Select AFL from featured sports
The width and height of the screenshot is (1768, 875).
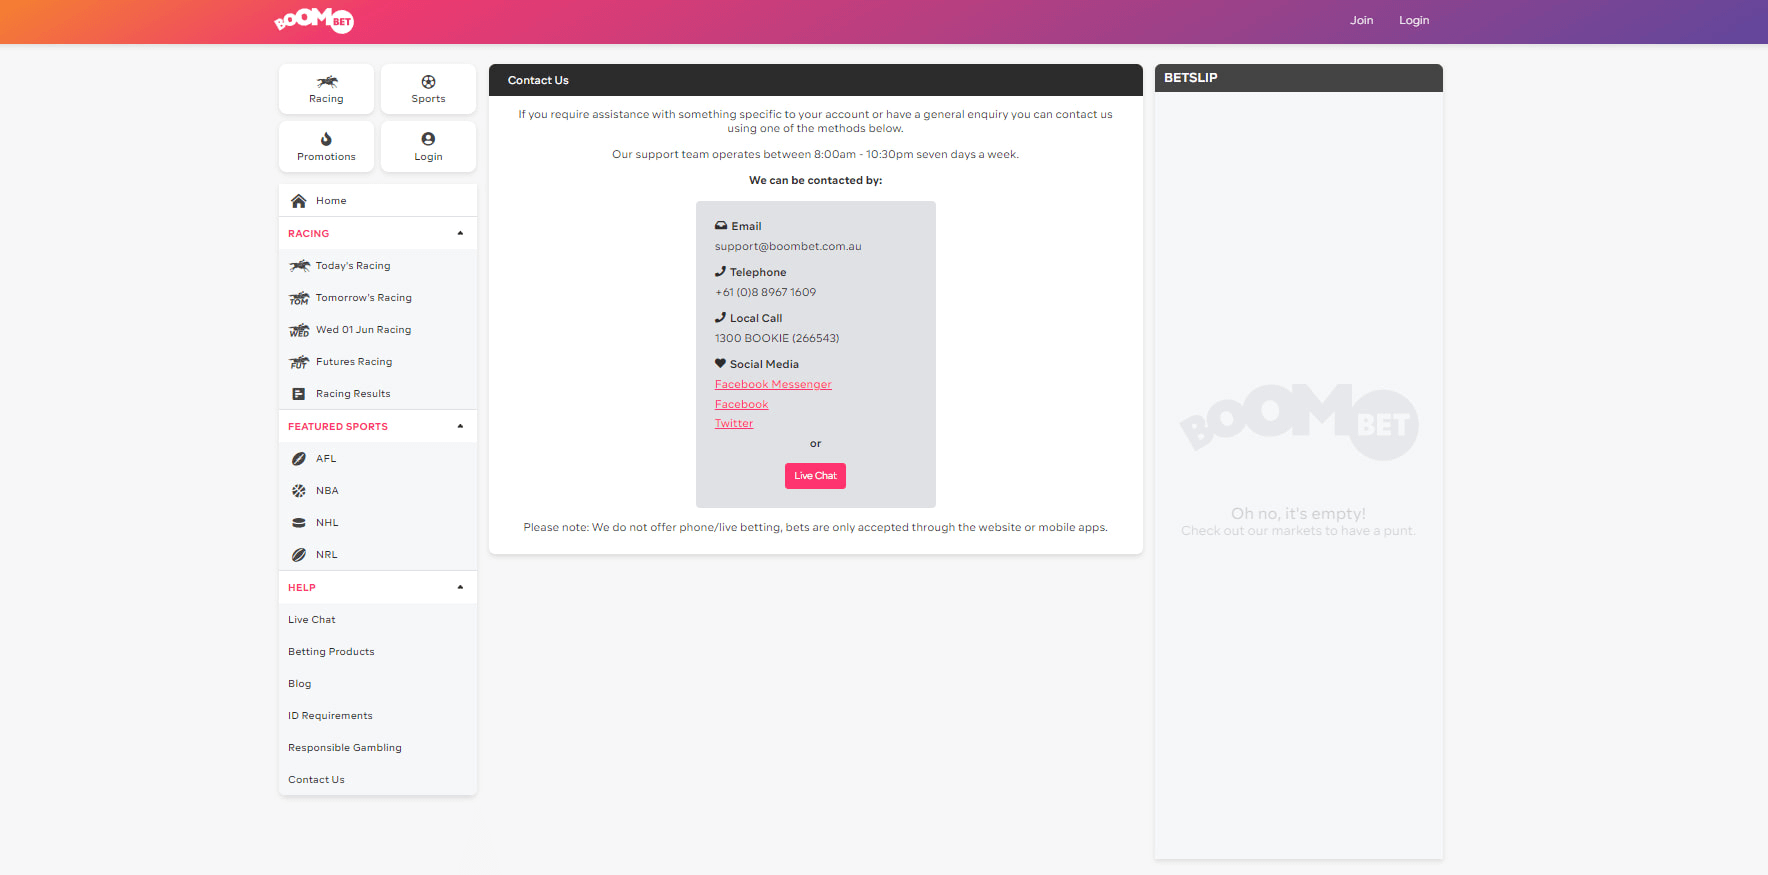pyautogui.click(x=378, y=459)
